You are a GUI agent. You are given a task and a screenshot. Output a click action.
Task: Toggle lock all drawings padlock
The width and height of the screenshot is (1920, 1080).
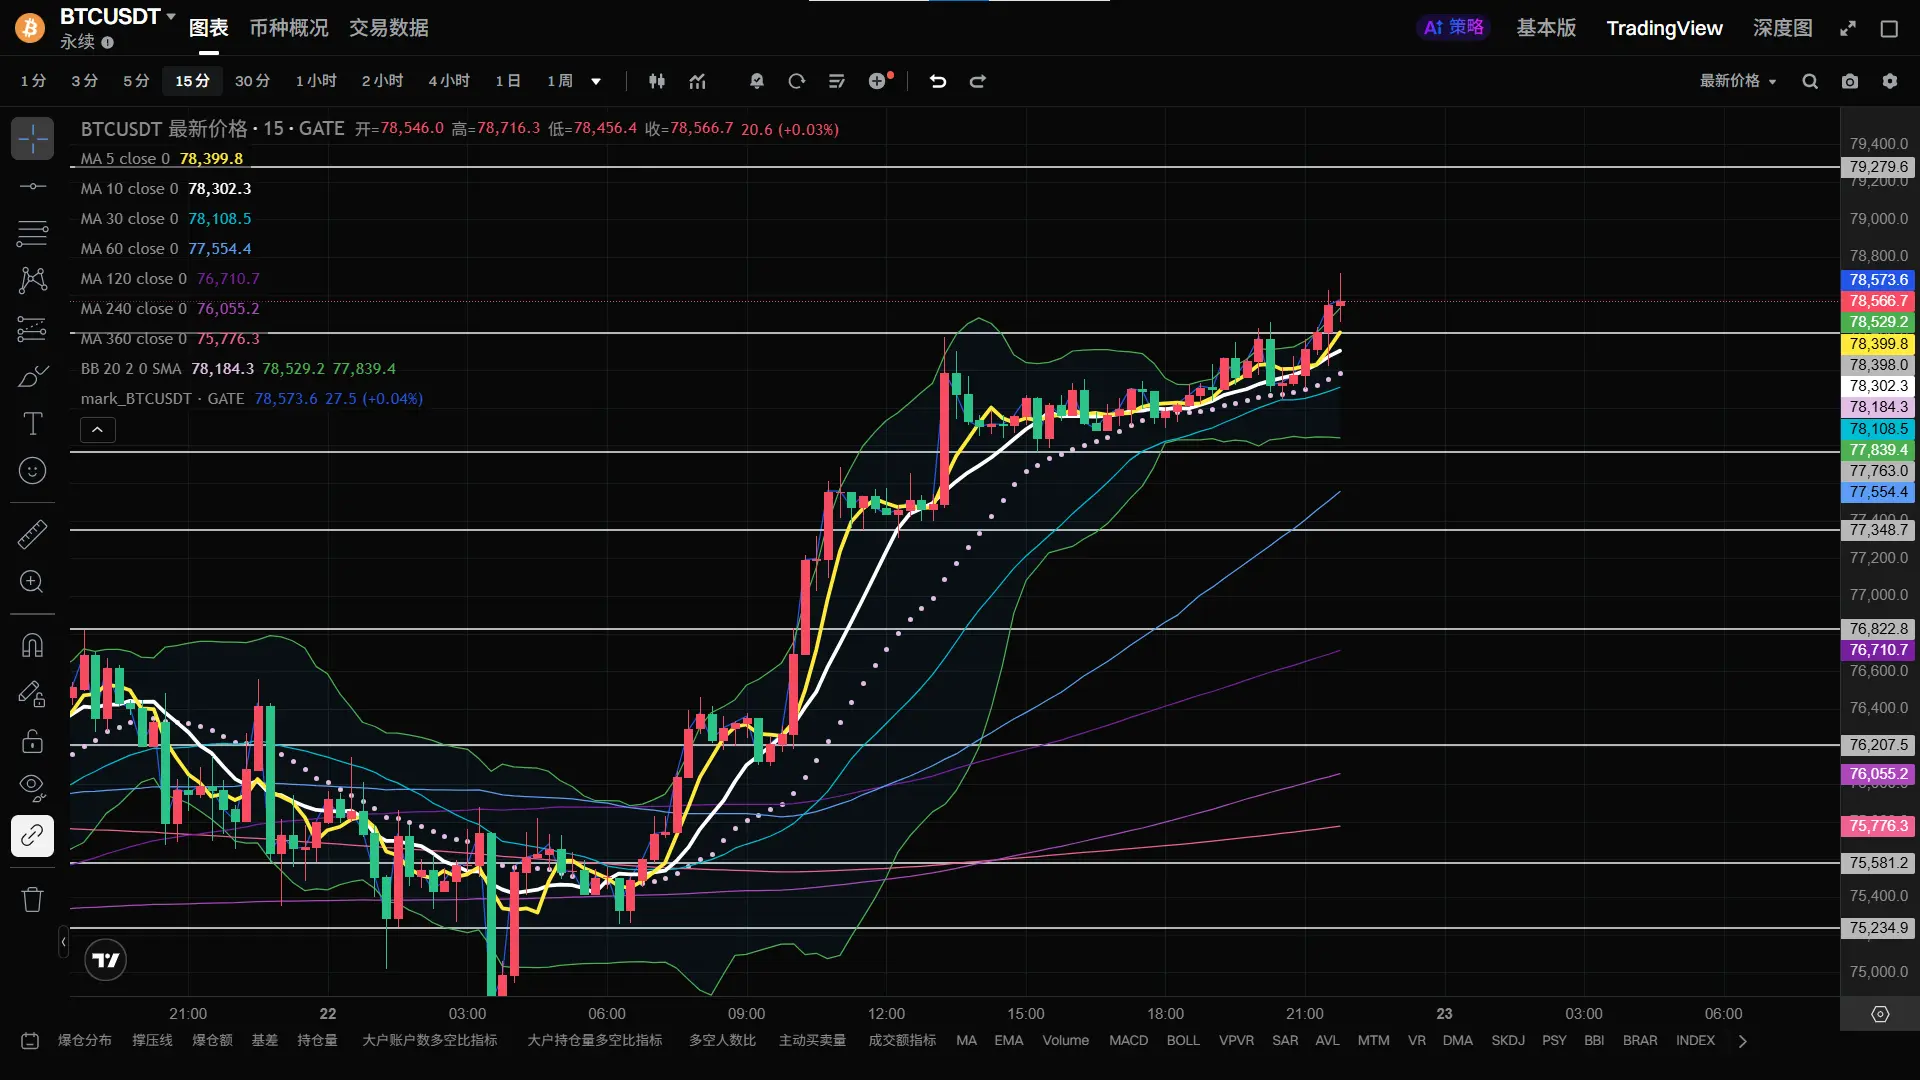[x=32, y=741]
